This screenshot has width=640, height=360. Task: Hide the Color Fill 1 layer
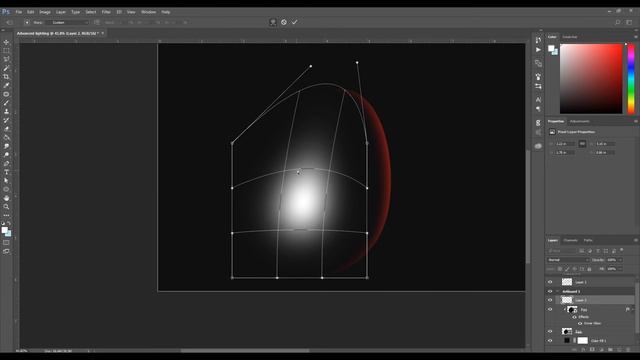[550, 340]
